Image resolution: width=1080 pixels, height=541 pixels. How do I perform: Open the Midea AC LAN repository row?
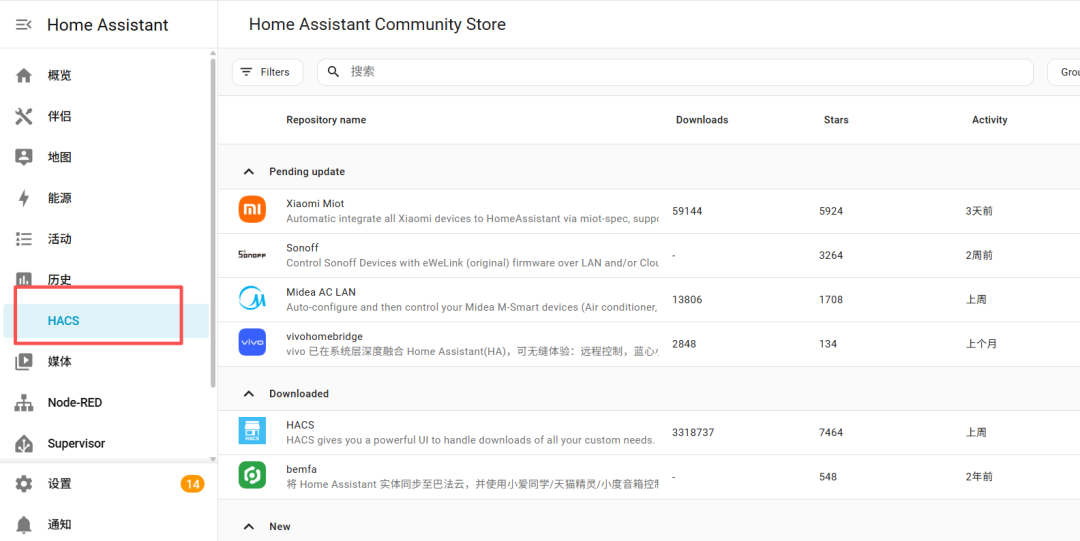coord(649,299)
